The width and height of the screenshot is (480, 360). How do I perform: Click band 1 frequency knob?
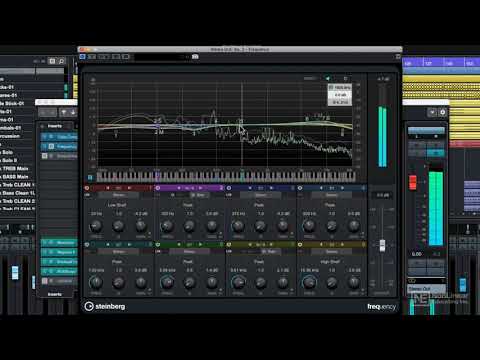(x=96, y=226)
